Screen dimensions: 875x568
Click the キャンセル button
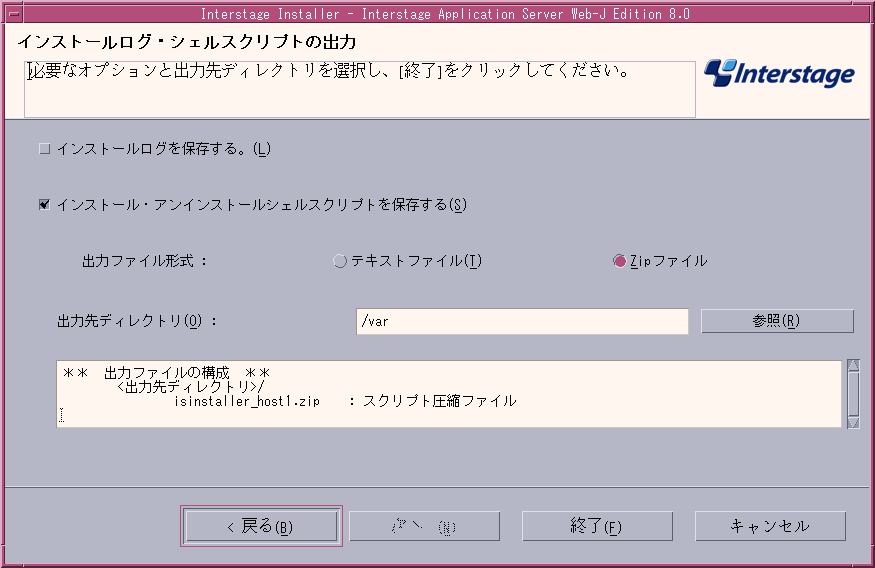[770, 526]
